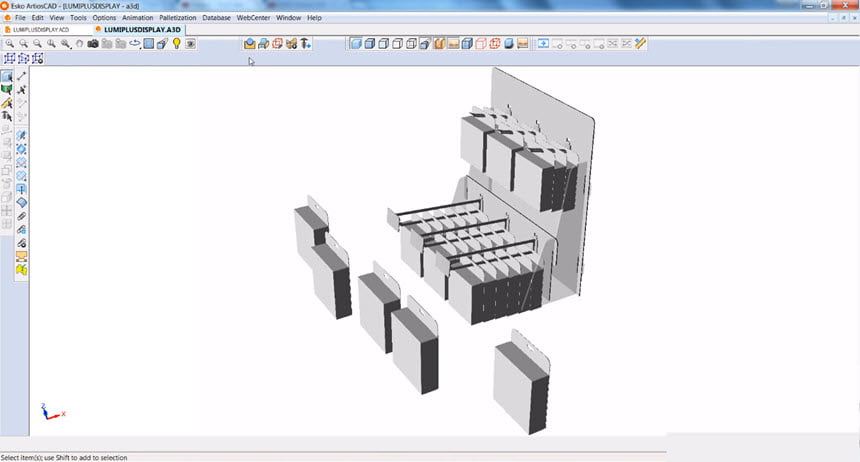The width and height of the screenshot is (860, 462).
Task: Click the camera snapshot icon
Action: point(93,43)
